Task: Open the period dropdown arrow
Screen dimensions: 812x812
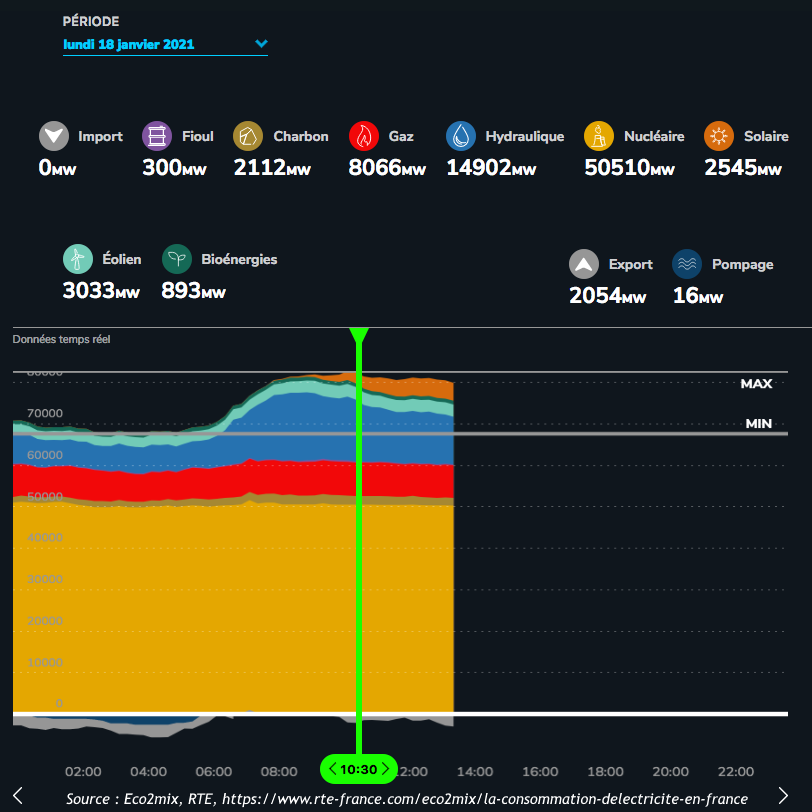Action: 261,44
